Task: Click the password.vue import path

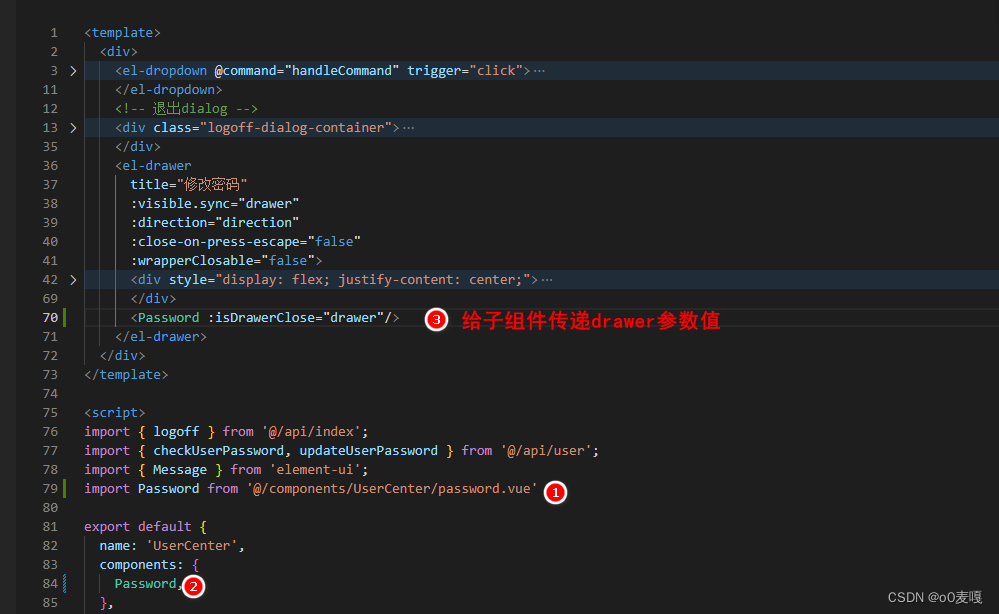Action: [x=392, y=489]
